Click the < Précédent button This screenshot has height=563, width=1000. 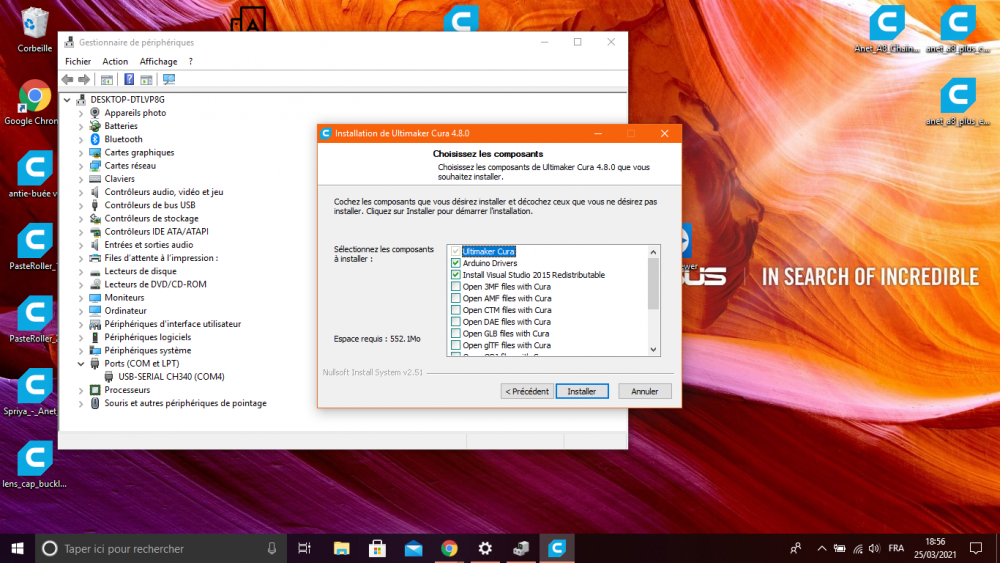(x=527, y=391)
